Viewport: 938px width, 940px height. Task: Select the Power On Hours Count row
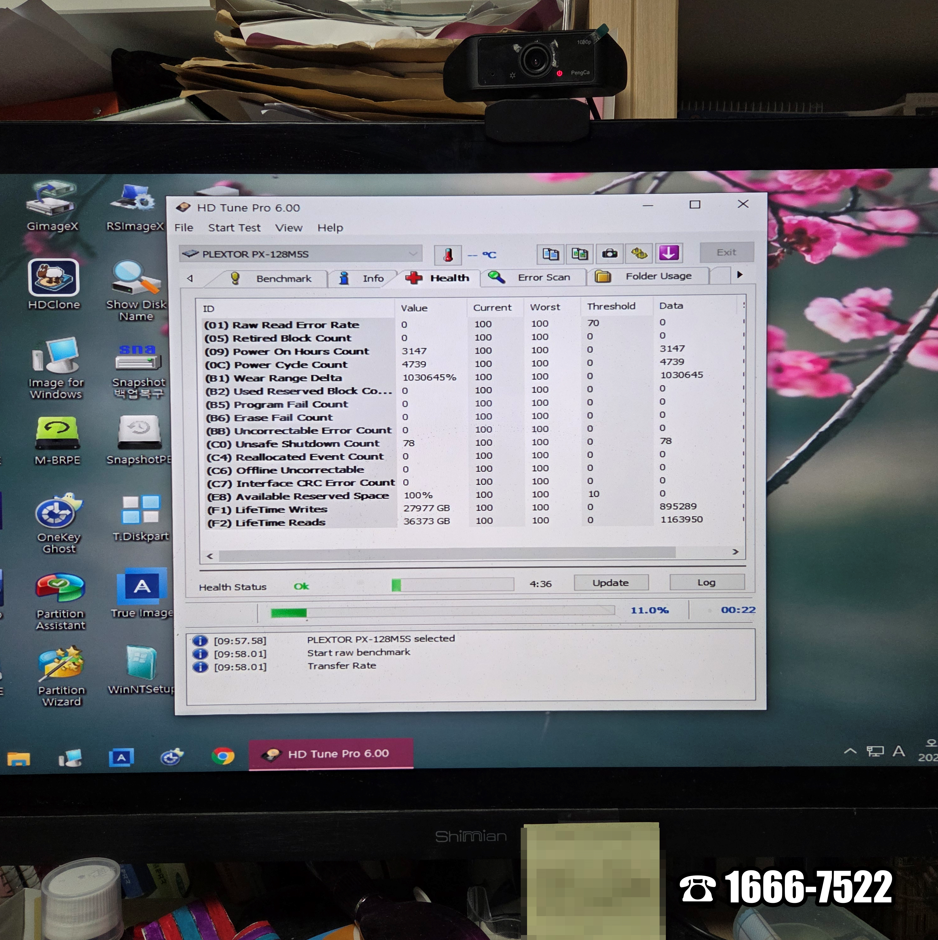[472, 351]
